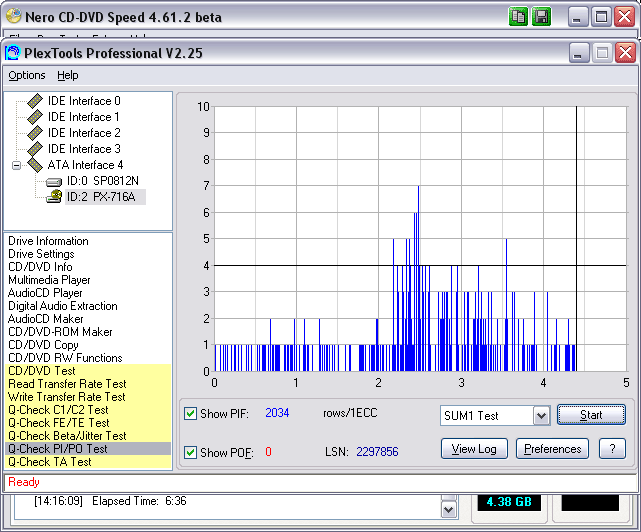Open Q-Check Beta/Jitter Test
Screen dimensions: 641x532
(x=67, y=436)
